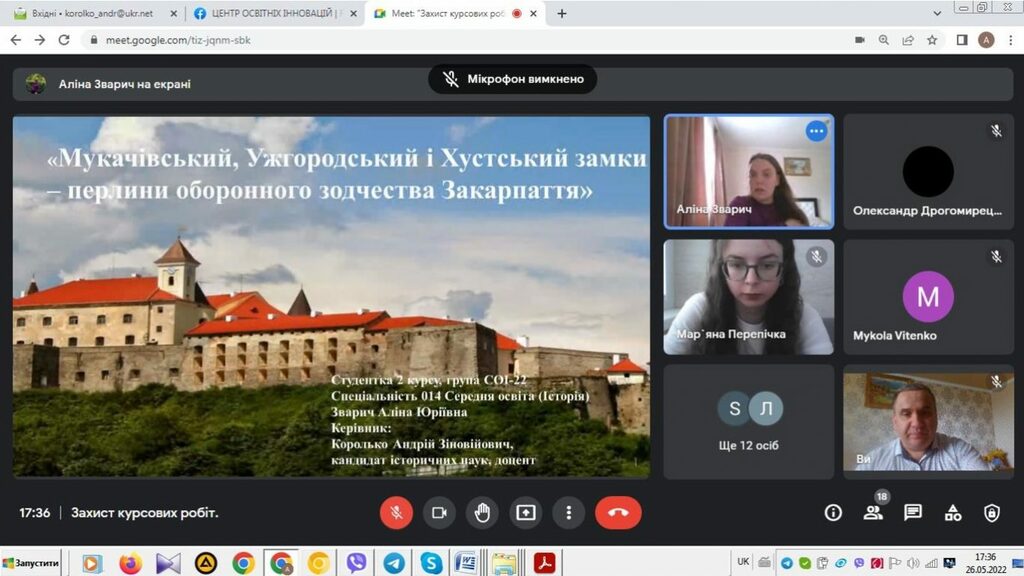Open the Activities panel

(x=953, y=513)
